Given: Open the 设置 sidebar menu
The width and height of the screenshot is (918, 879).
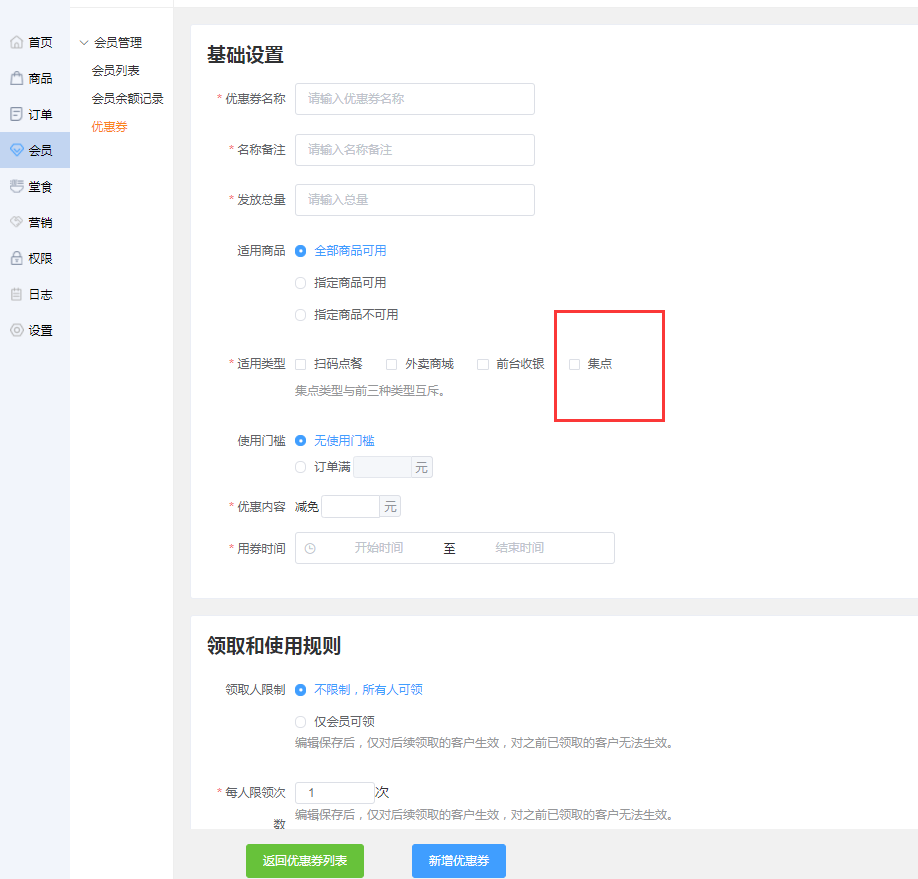Looking at the screenshot, I should [x=35, y=330].
